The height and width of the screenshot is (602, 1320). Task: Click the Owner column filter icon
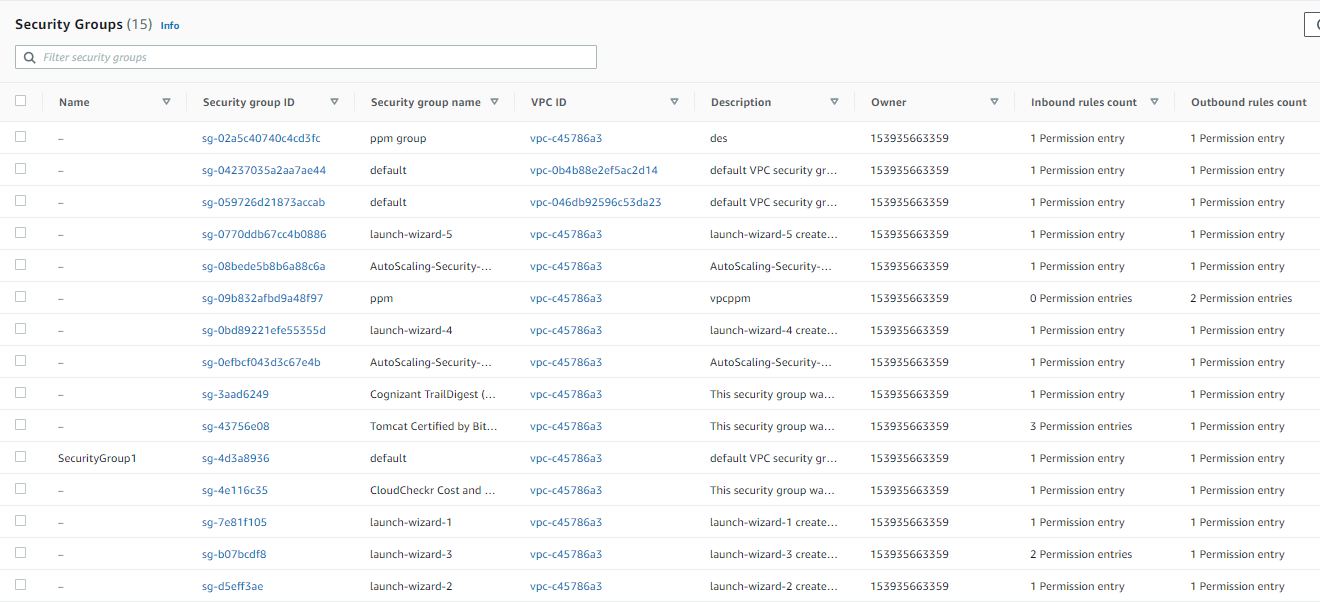coord(994,101)
